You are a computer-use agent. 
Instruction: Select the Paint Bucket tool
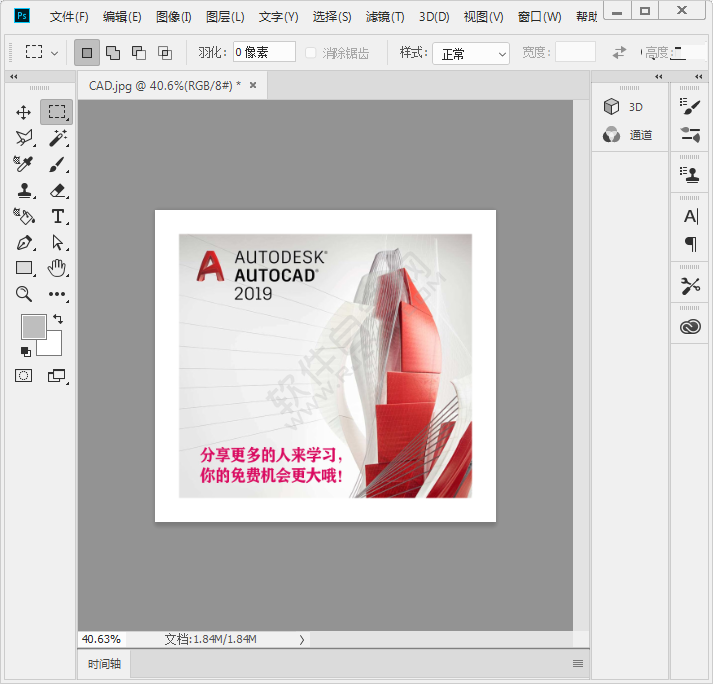[24, 216]
